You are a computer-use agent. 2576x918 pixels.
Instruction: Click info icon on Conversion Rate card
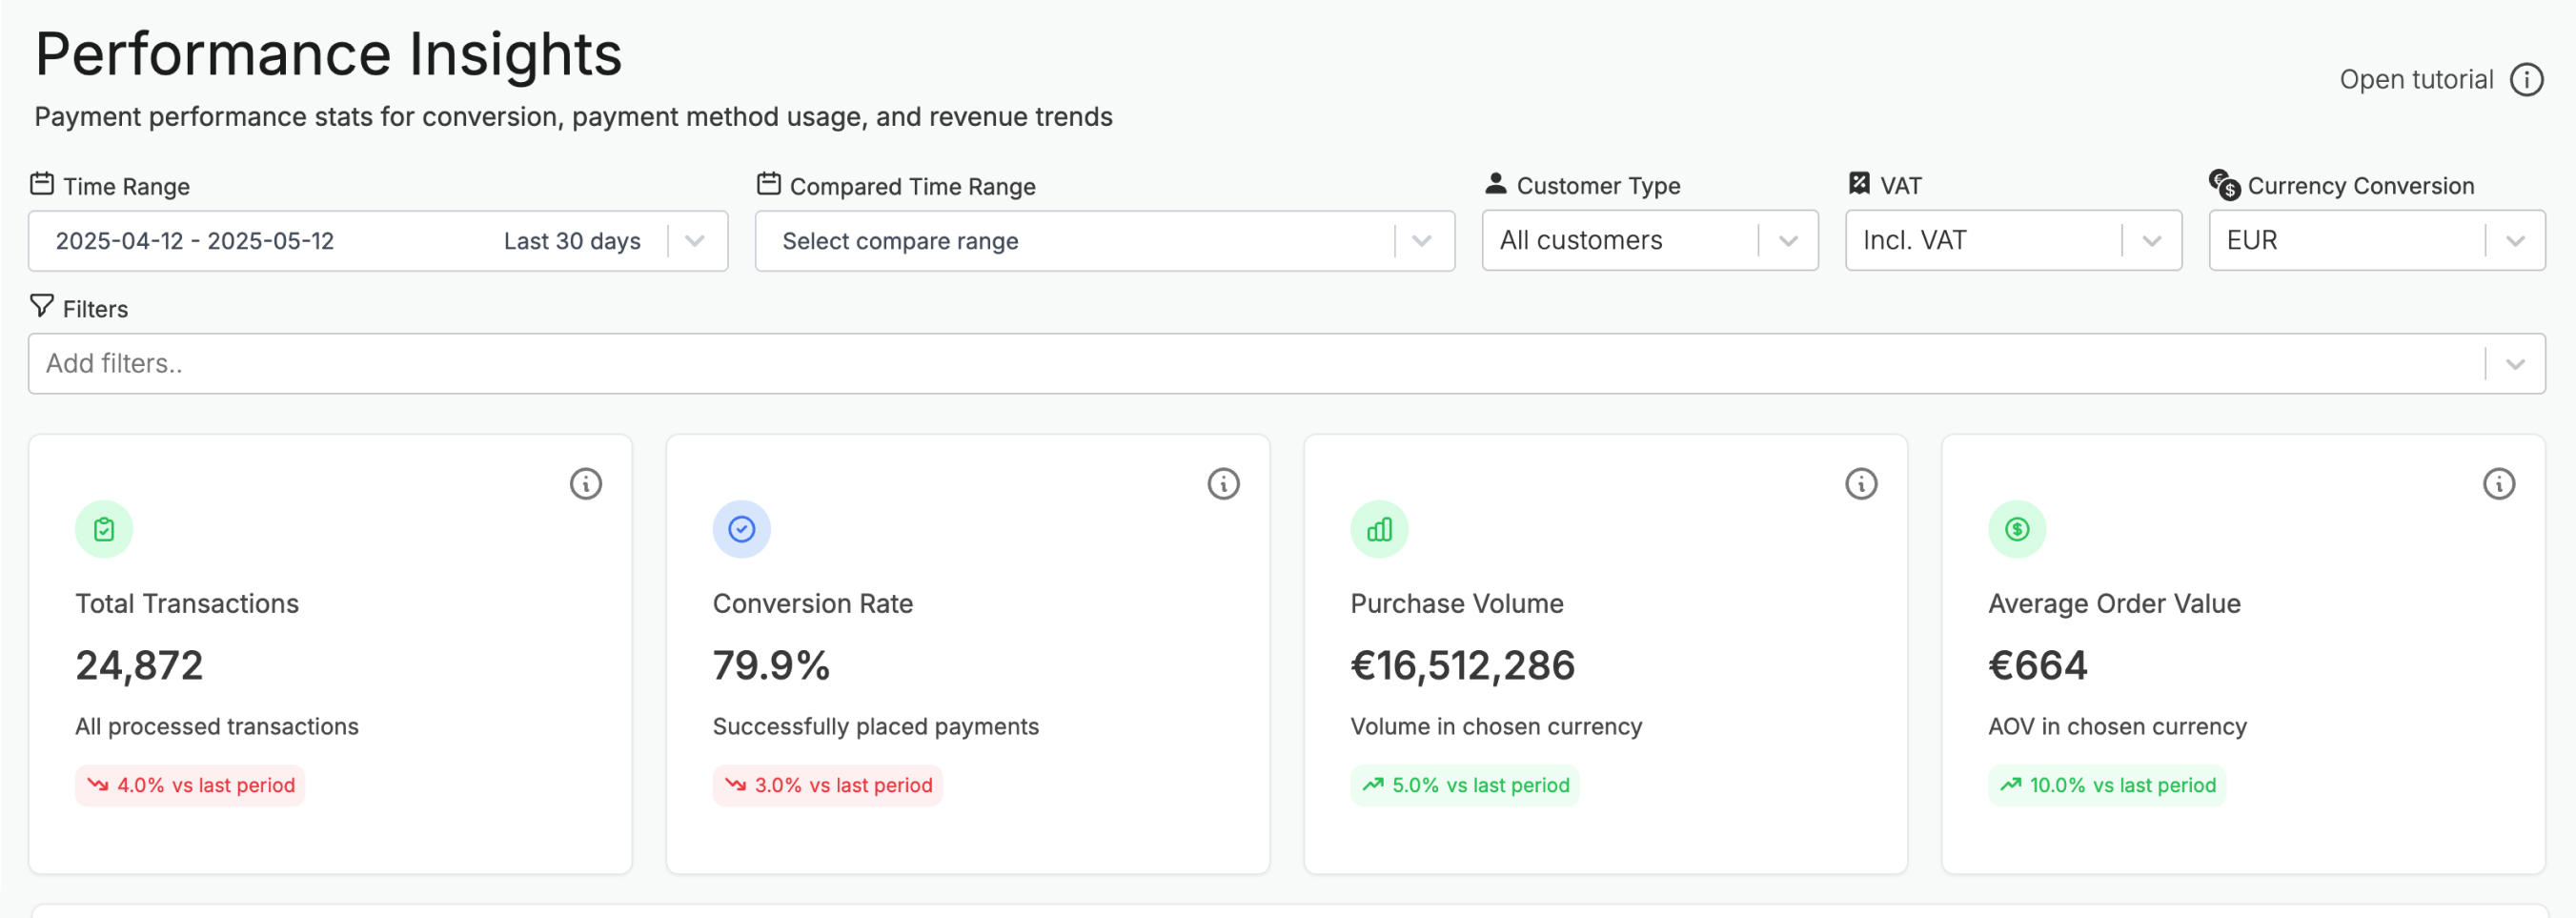[x=1222, y=484]
